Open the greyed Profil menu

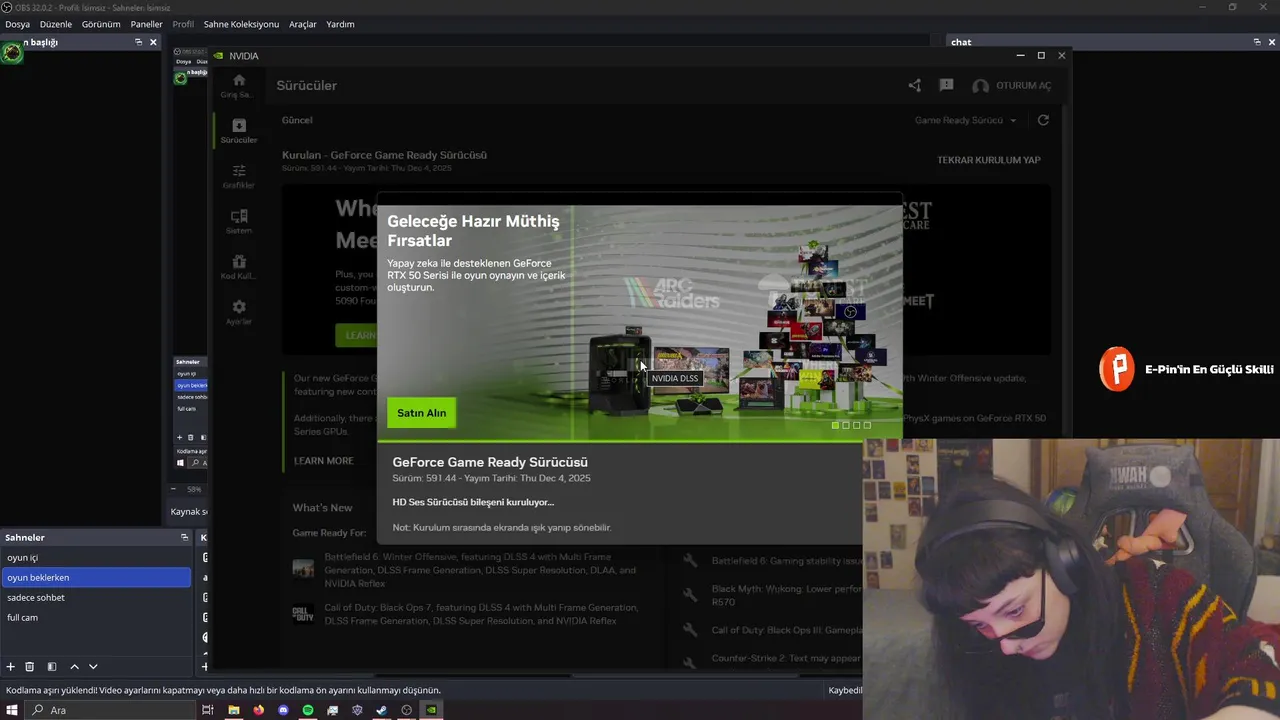tap(183, 24)
